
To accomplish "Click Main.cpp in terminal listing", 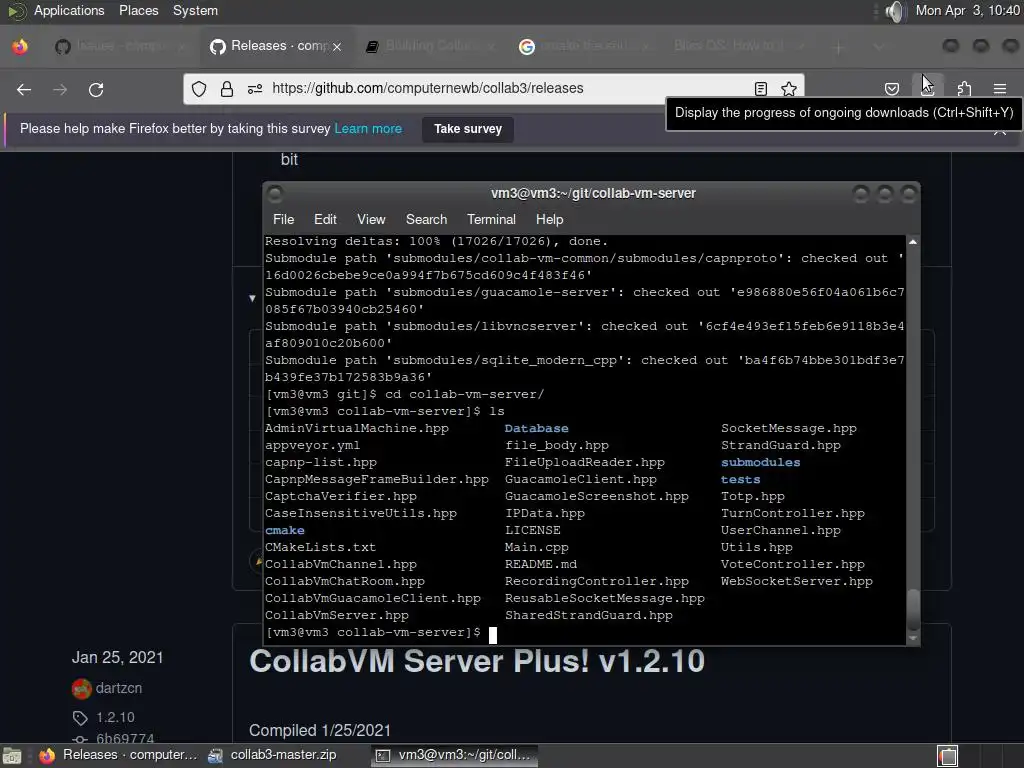I will point(537,547).
